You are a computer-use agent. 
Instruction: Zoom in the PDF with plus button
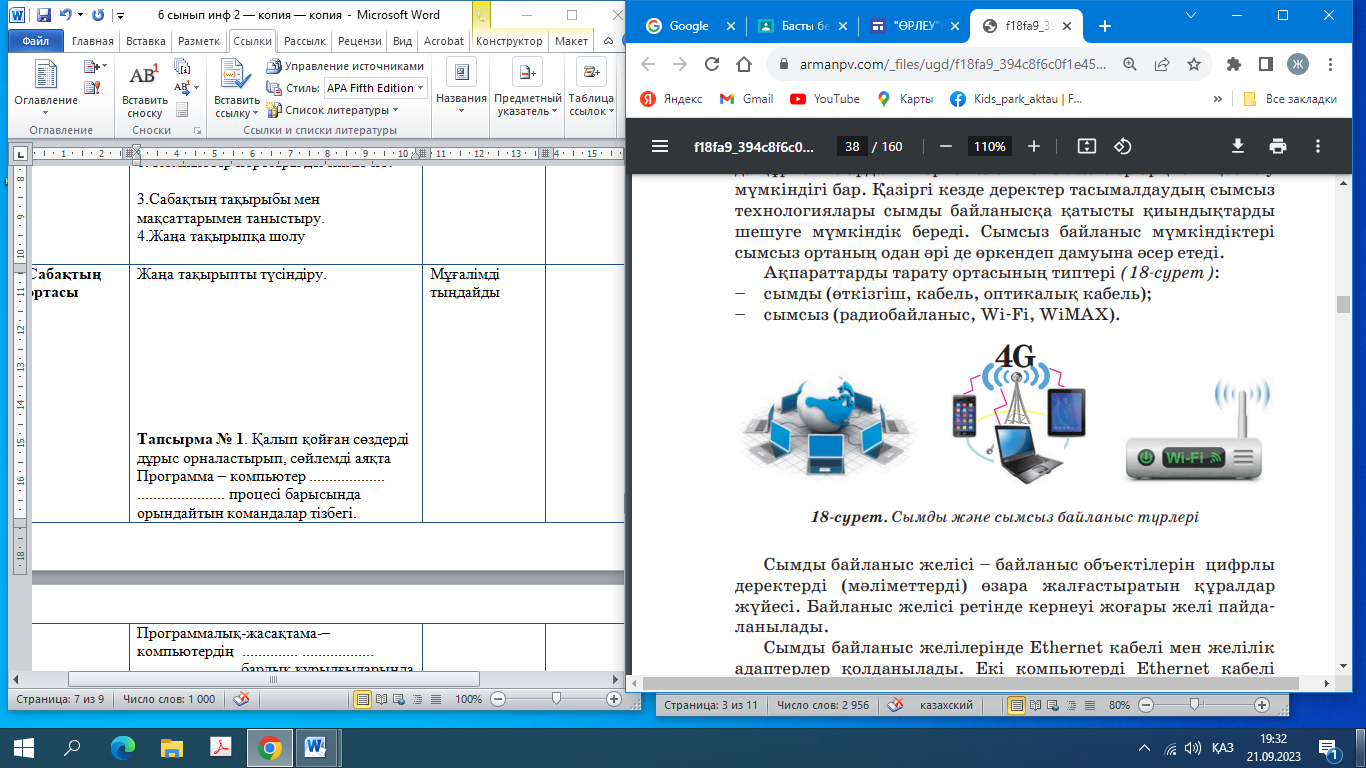click(1034, 146)
